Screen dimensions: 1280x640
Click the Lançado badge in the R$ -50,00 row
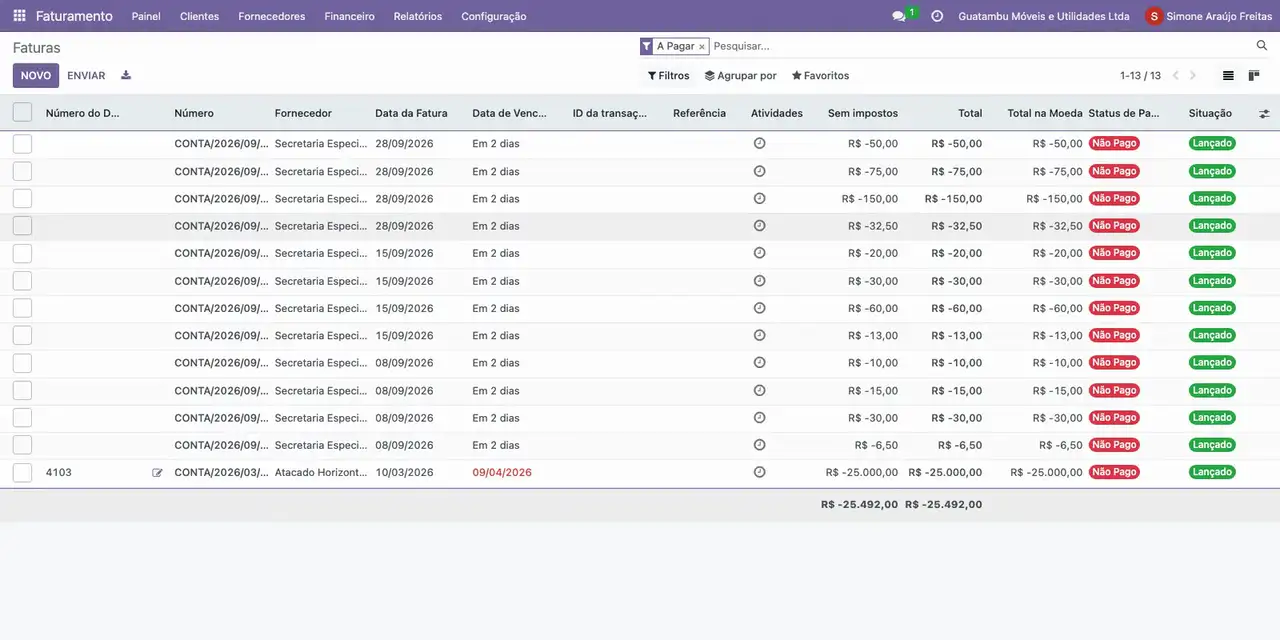click(x=1212, y=143)
